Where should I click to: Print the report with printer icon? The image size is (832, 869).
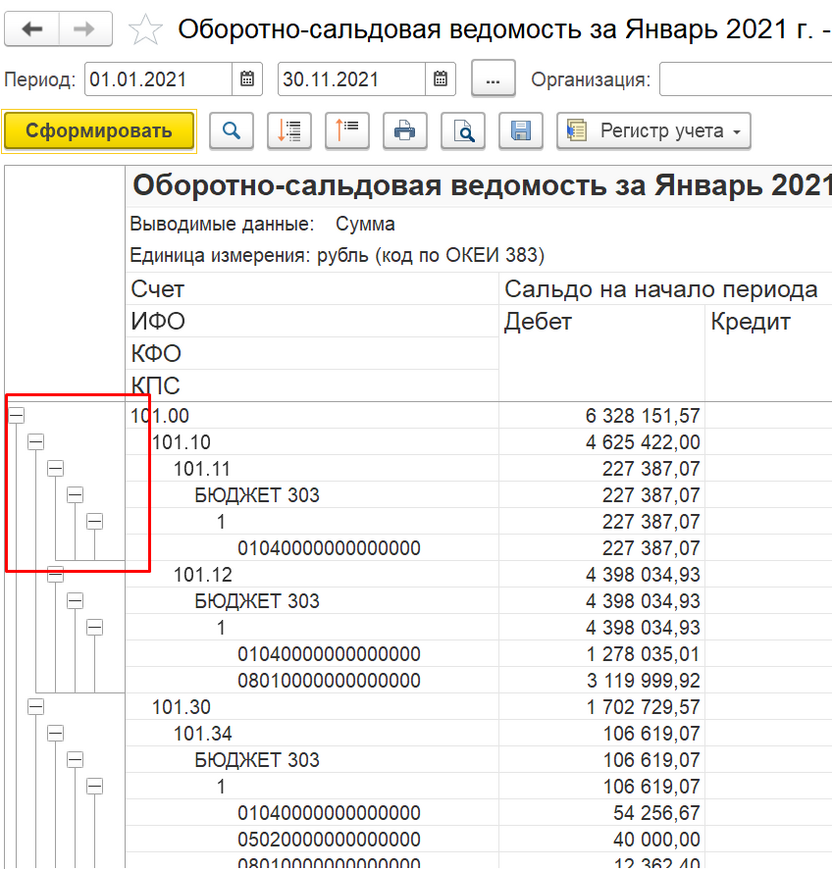coord(405,131)
